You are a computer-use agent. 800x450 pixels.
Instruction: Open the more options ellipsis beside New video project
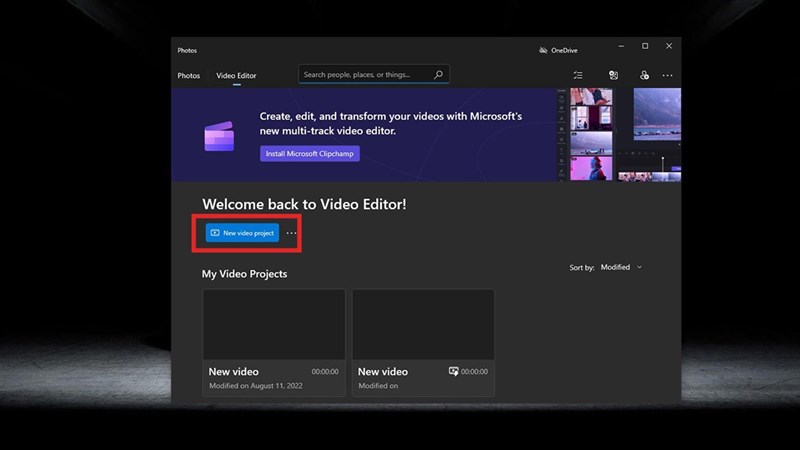(x=291, y=233)
